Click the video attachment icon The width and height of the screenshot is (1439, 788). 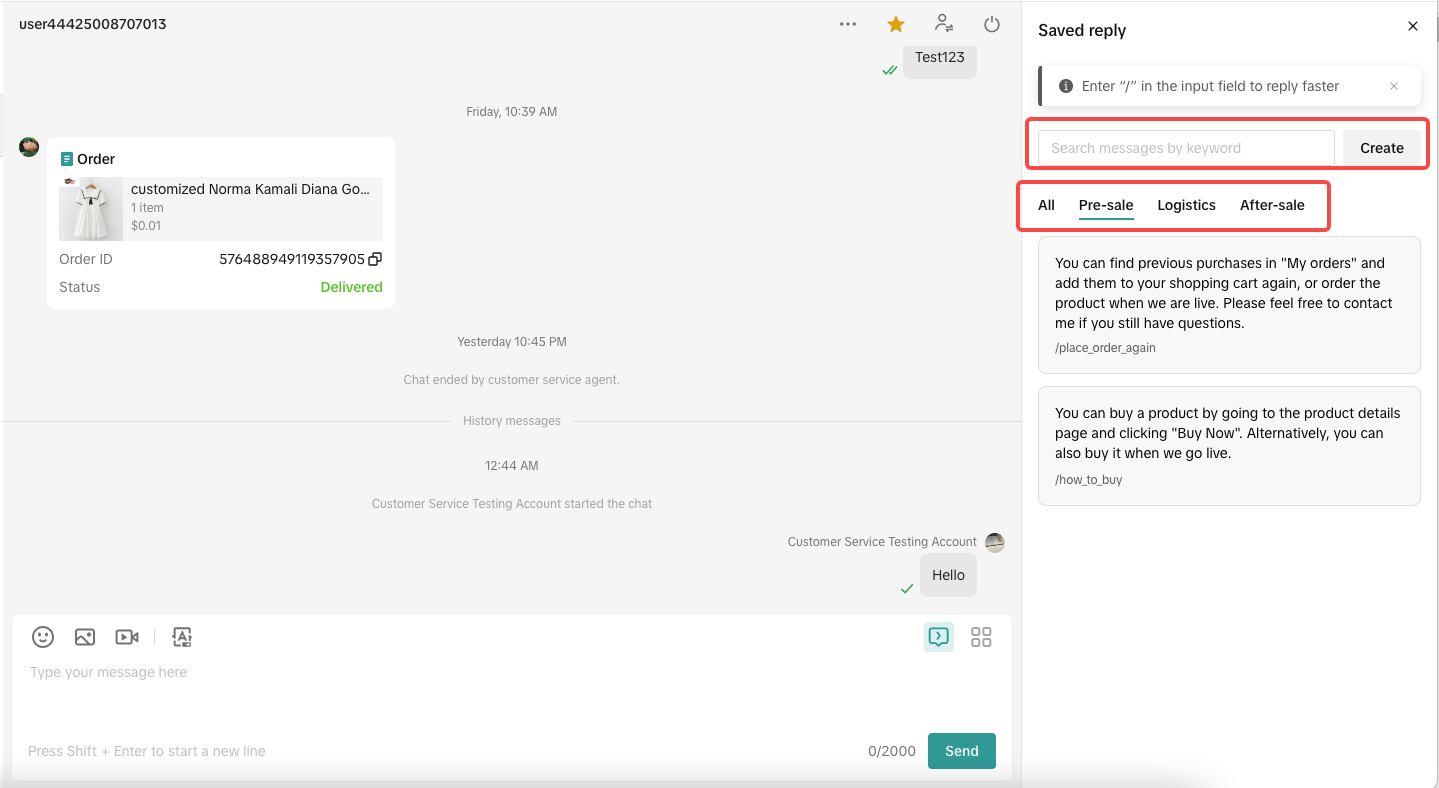coord(127,637)
